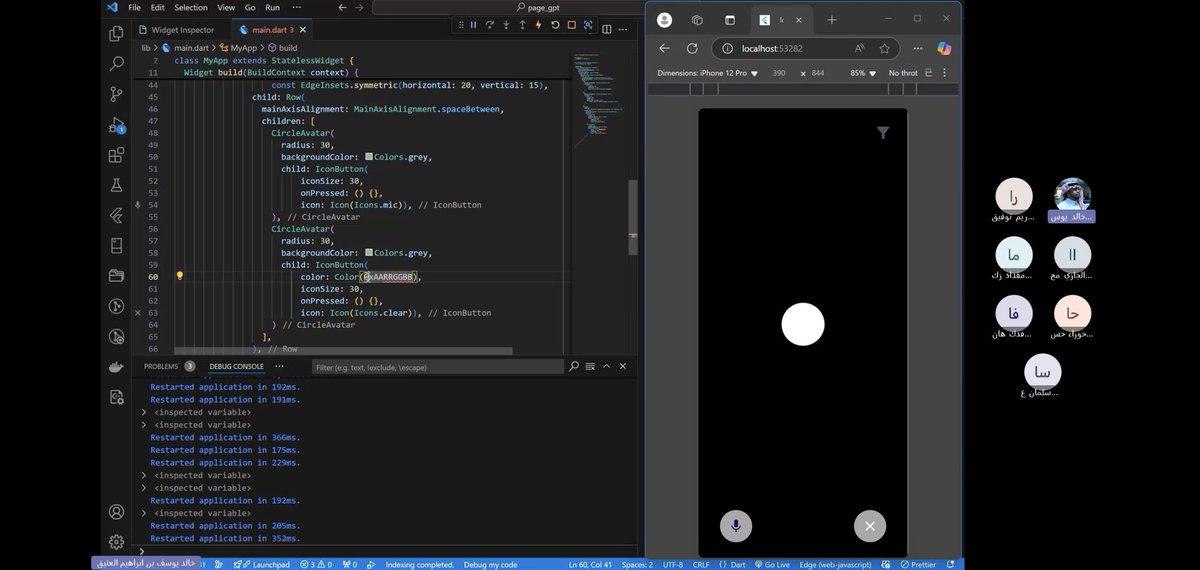Open the Testing flask view
This screenshot has height=570, width=1200.
tap(117, 186)
